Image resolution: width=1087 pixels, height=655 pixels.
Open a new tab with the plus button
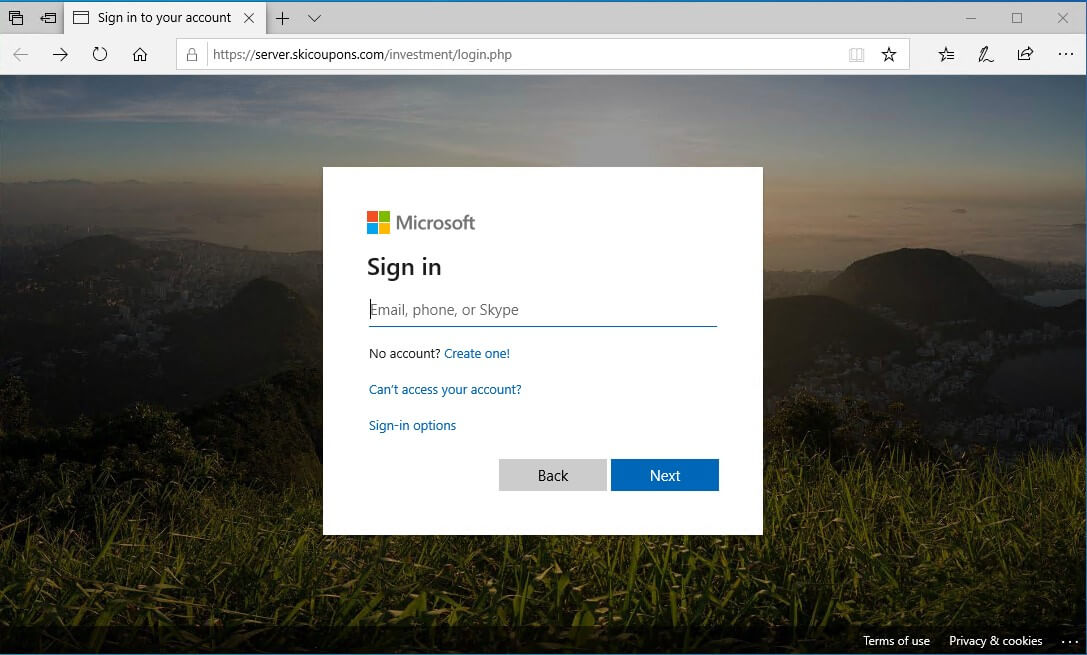282,18
